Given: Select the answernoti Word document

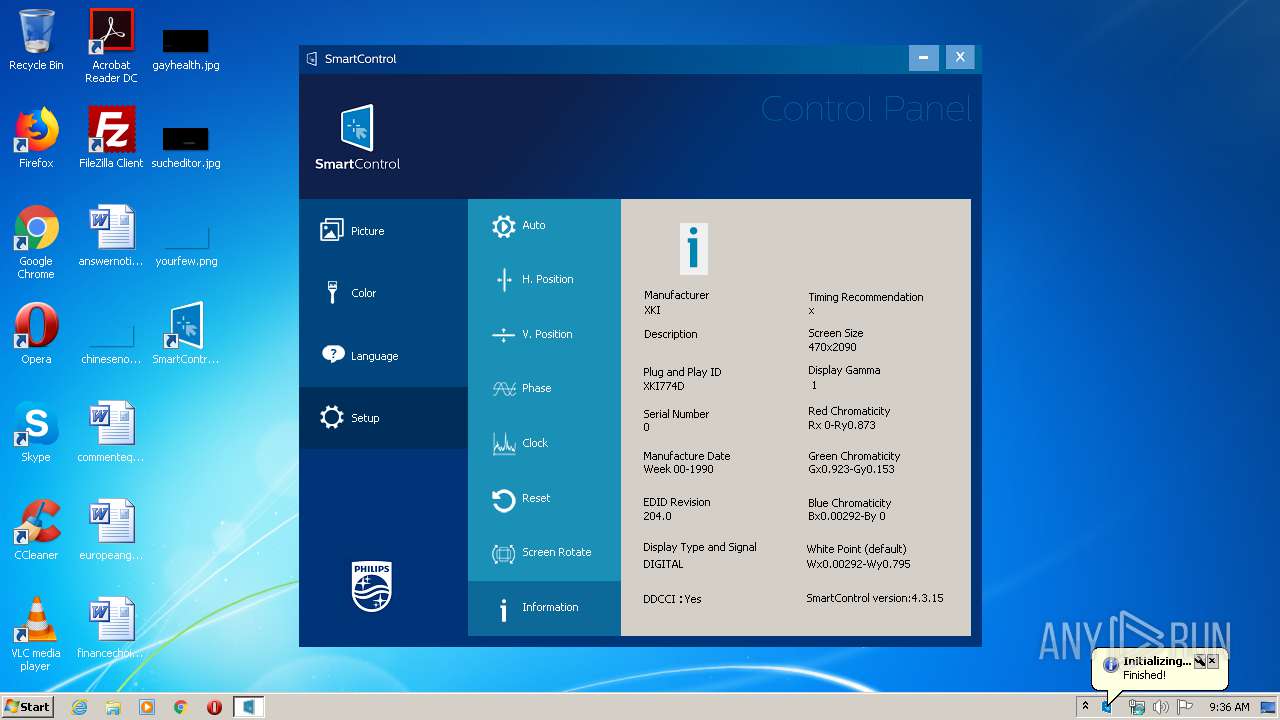Looking at the screenshot, I should point(111,236).
